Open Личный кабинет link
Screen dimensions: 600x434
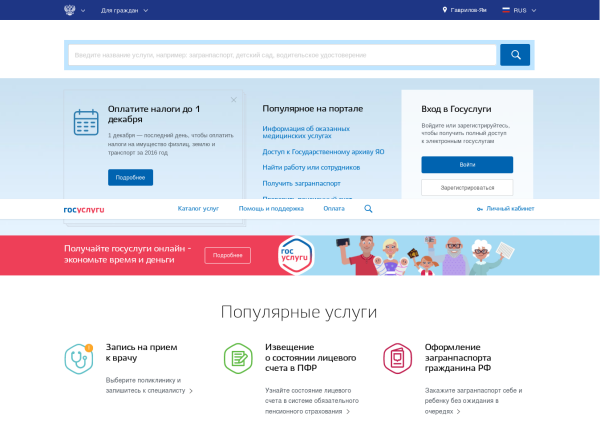coord(510,209)
